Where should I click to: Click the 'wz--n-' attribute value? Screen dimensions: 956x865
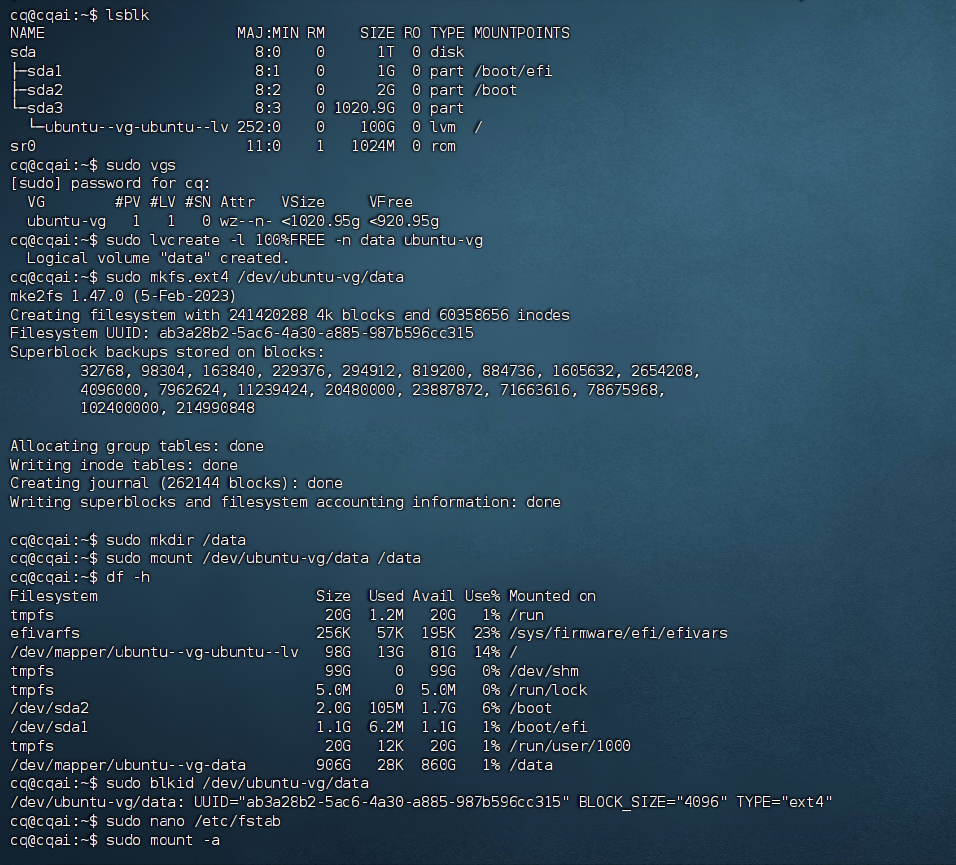pyautogui.click(x=246, y=221)
